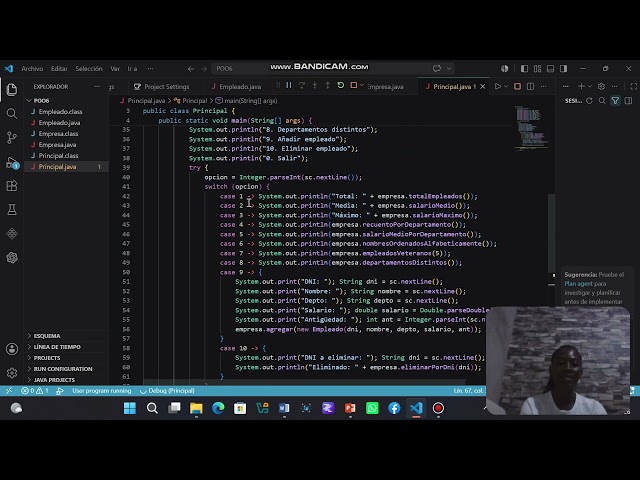Toggle the bottom panel layout button
640x480 pixels.
[550, 69]
